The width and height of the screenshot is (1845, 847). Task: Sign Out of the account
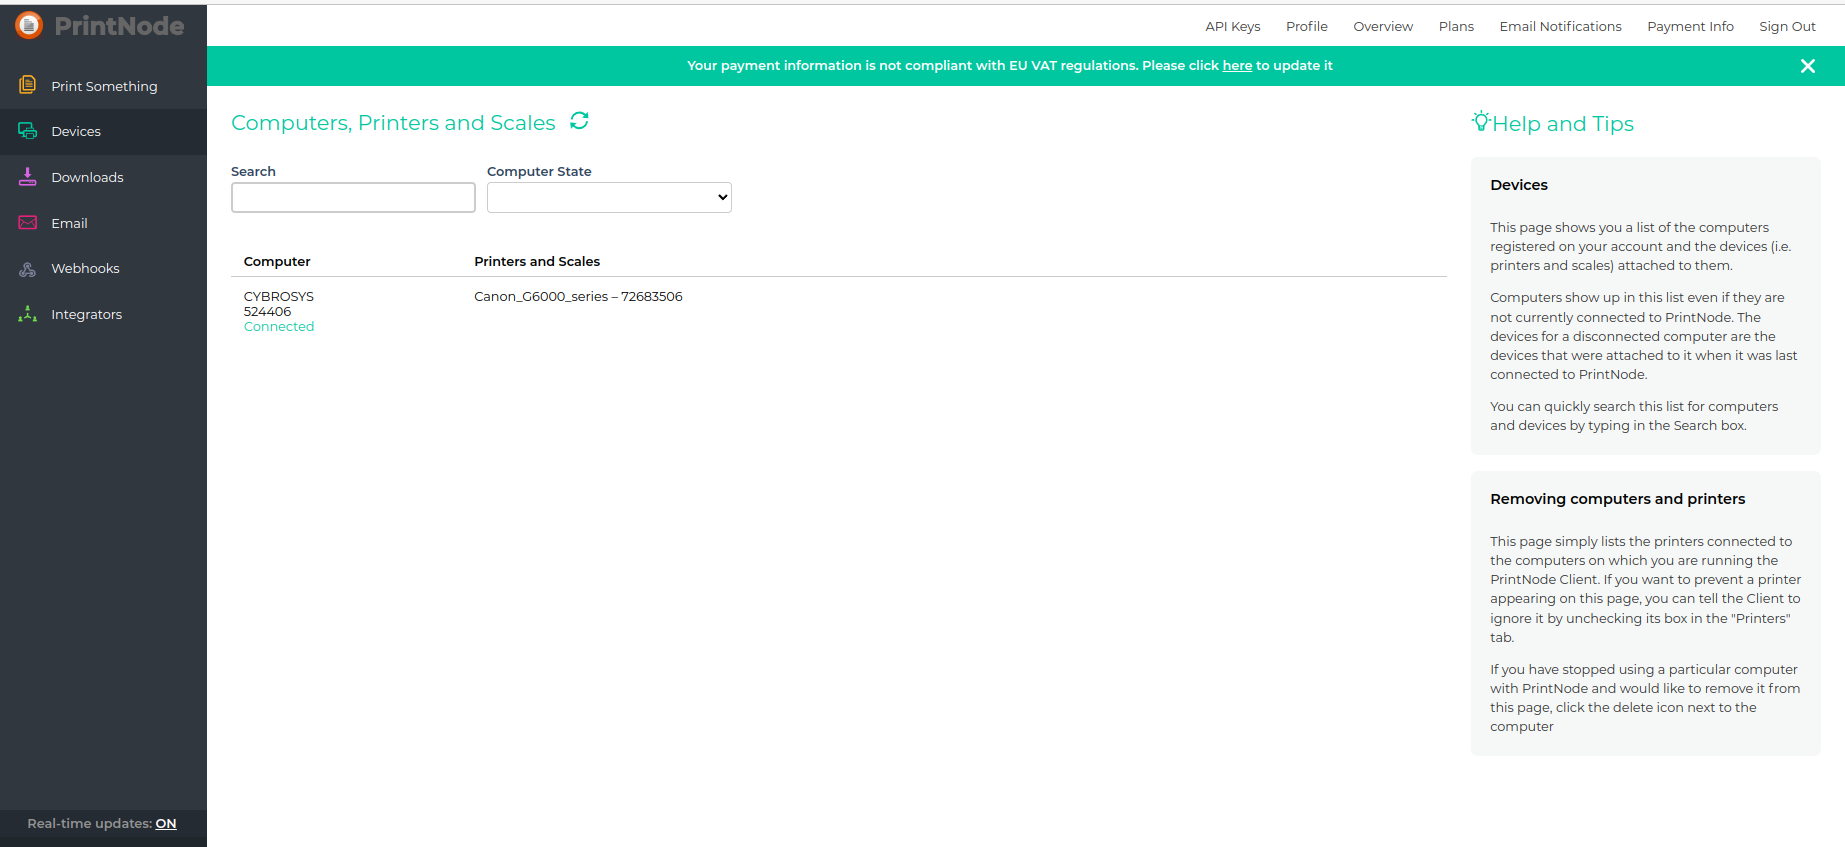(x=1787, y=26)
